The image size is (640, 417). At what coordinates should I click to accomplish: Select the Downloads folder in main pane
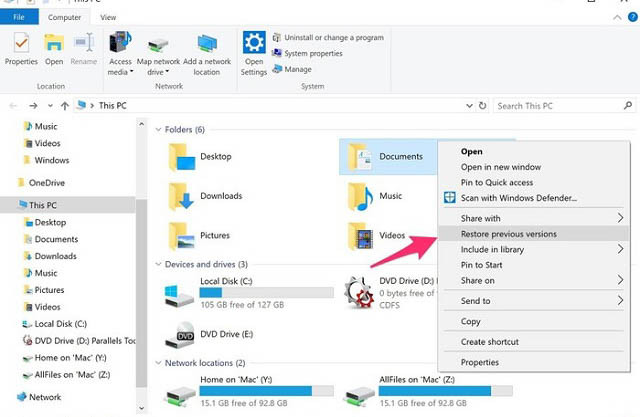point(205,196)
